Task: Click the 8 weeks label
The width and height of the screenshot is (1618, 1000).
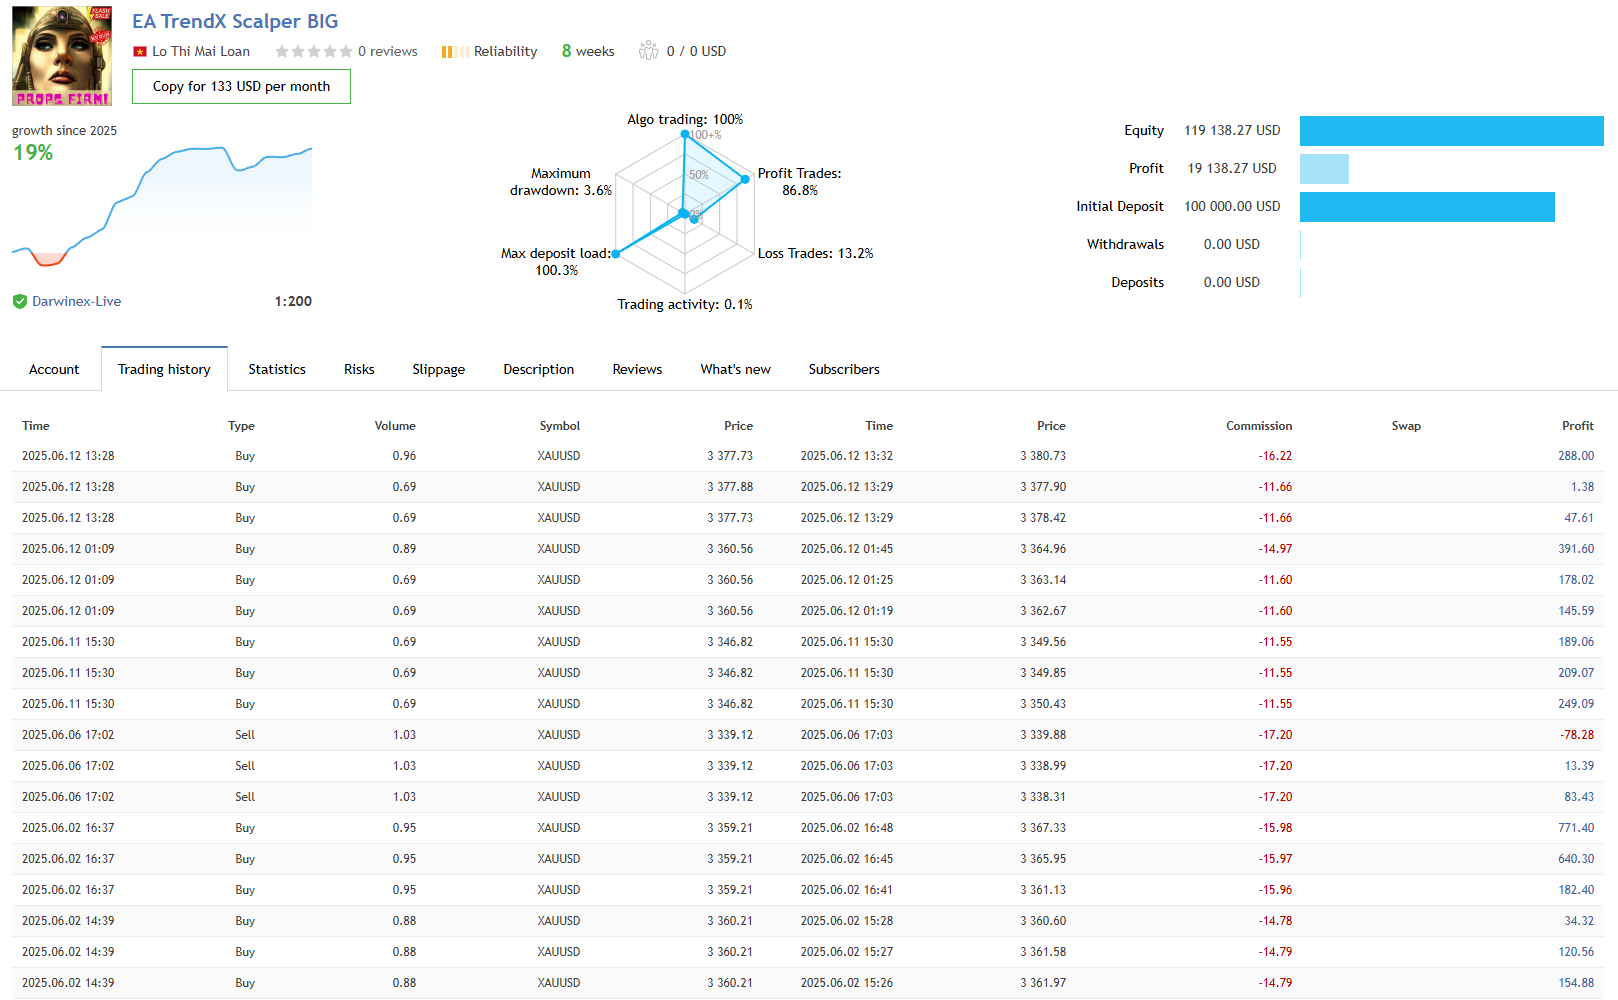Action: click(588, 51)
